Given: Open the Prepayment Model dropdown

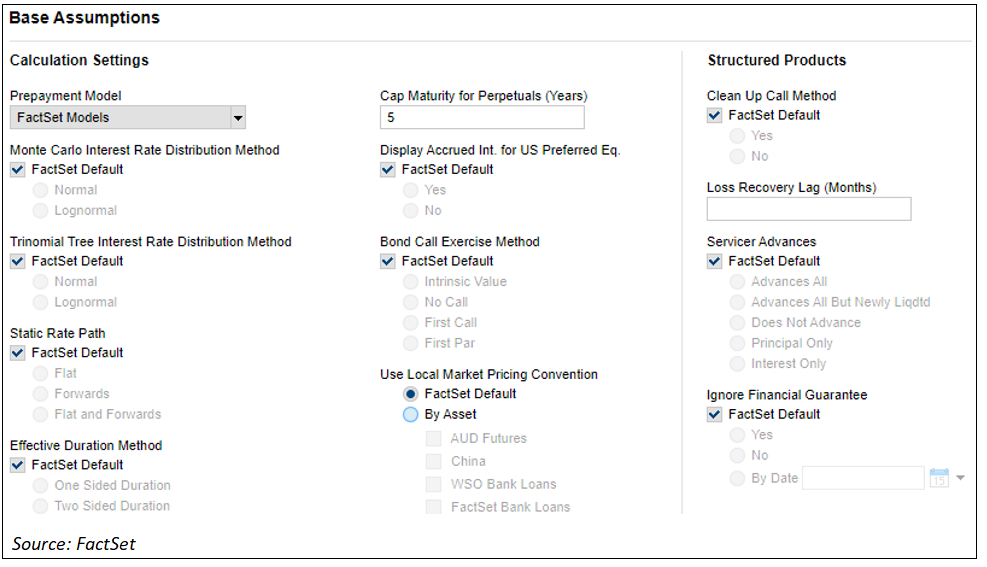Looking at the screenshot, I should click(238, 118).
